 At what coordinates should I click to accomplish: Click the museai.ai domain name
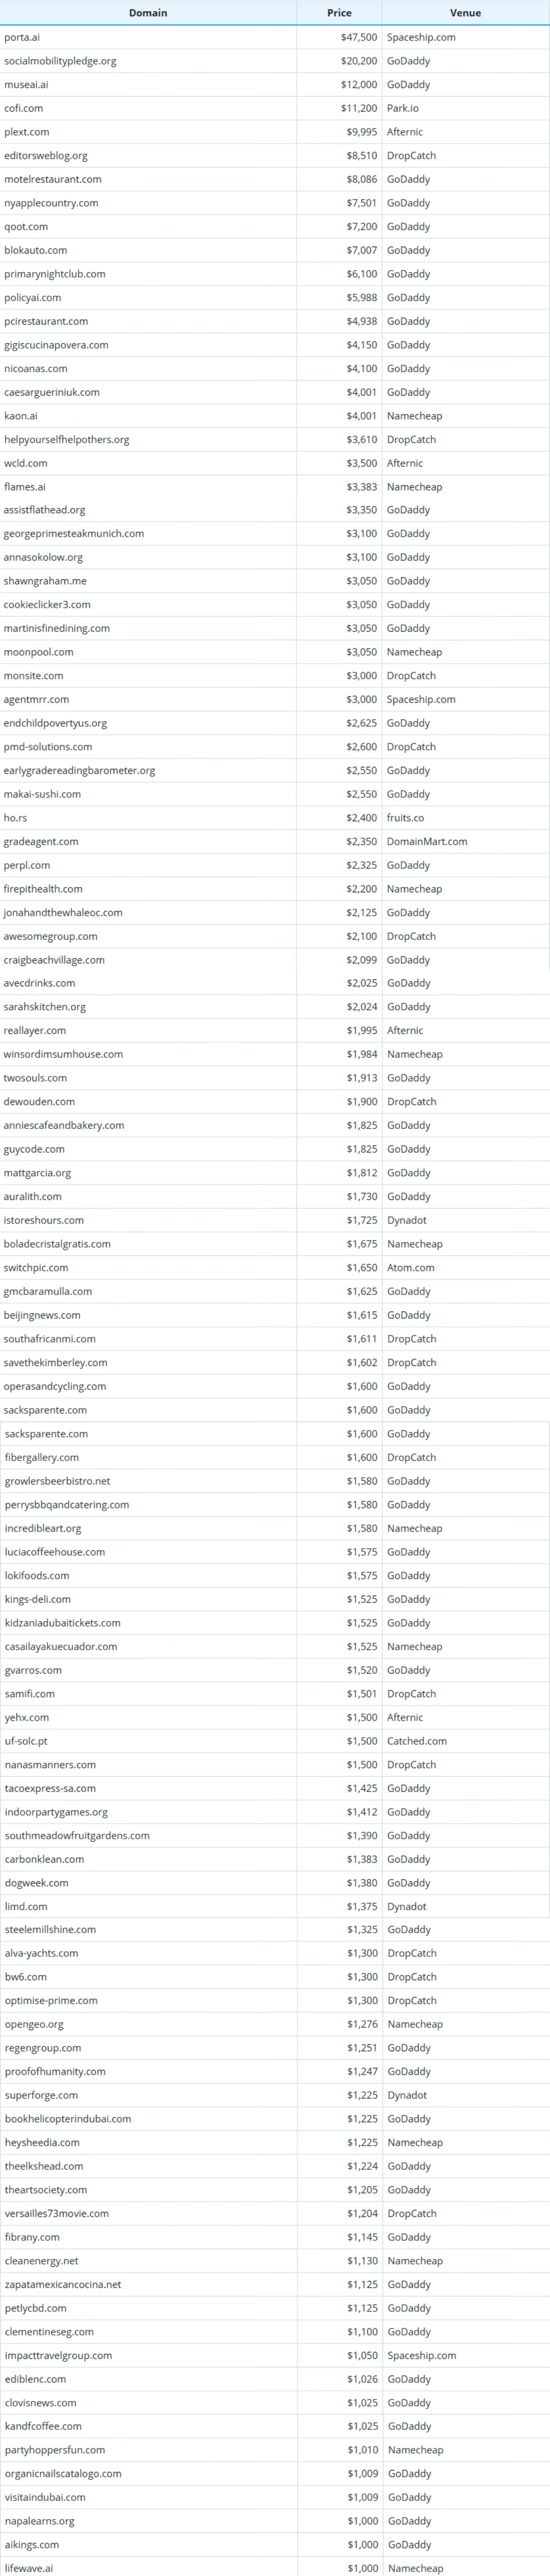[x=26, y=85]
